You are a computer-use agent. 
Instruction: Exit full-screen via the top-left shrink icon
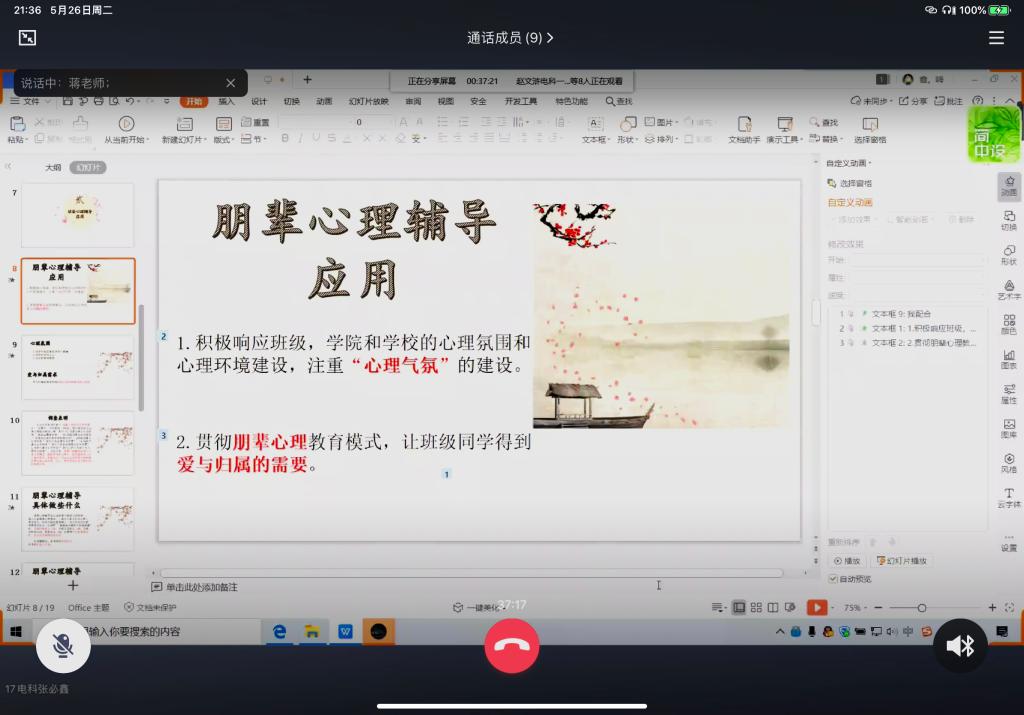point(27,38)
